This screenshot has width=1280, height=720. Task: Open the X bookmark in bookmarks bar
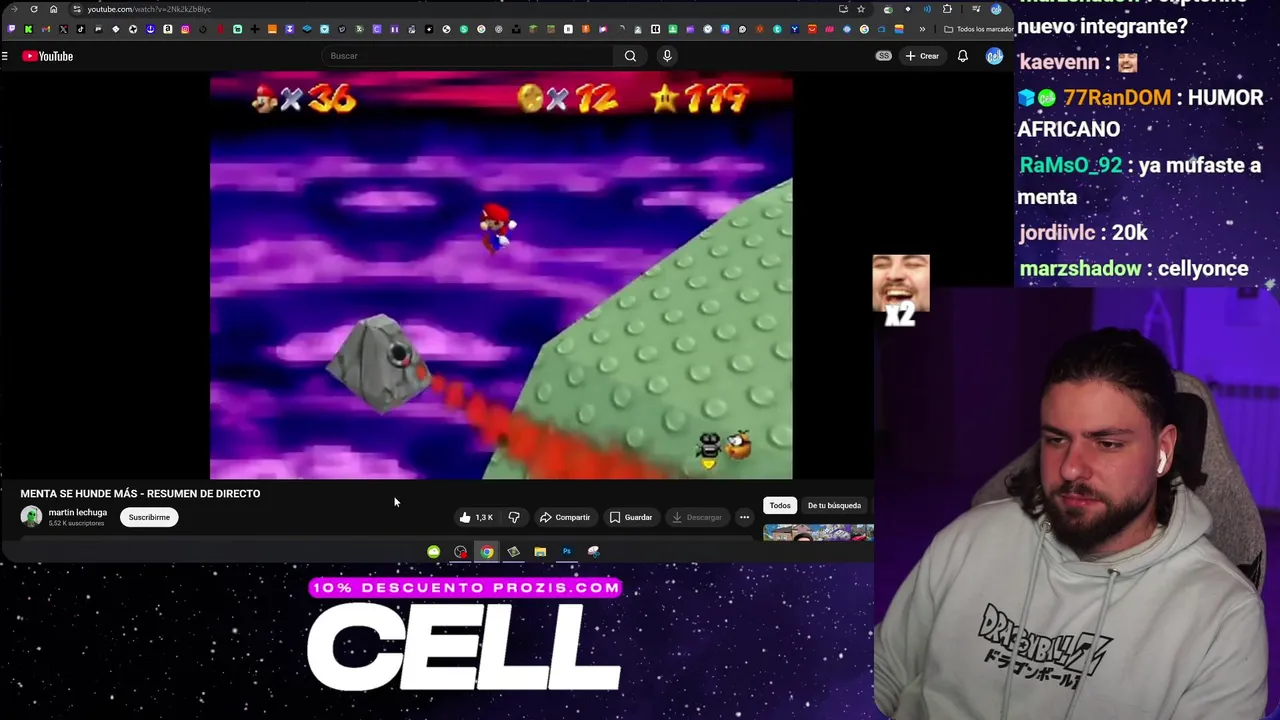(x=63, y=29)
